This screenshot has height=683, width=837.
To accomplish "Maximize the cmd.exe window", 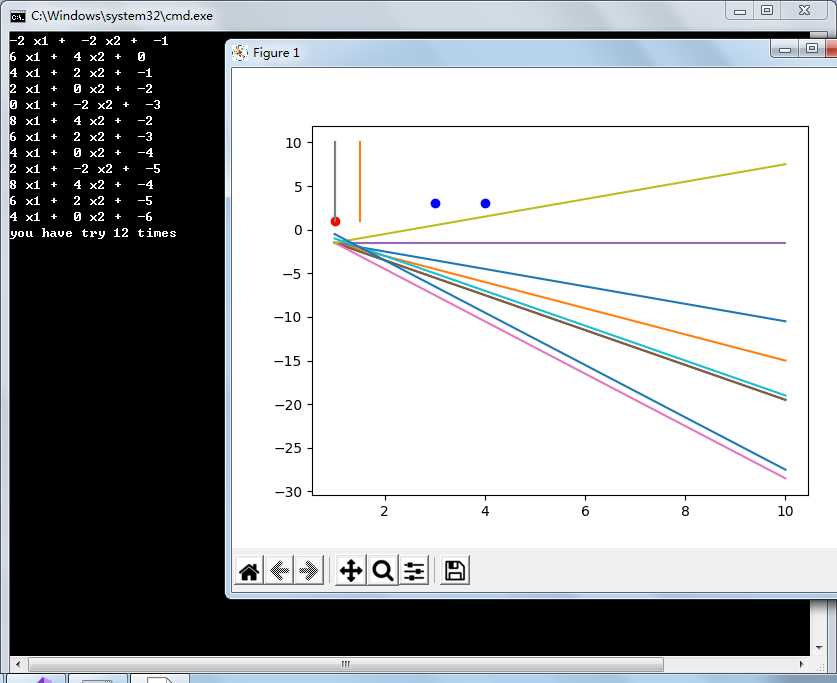I will pos(767,11).
